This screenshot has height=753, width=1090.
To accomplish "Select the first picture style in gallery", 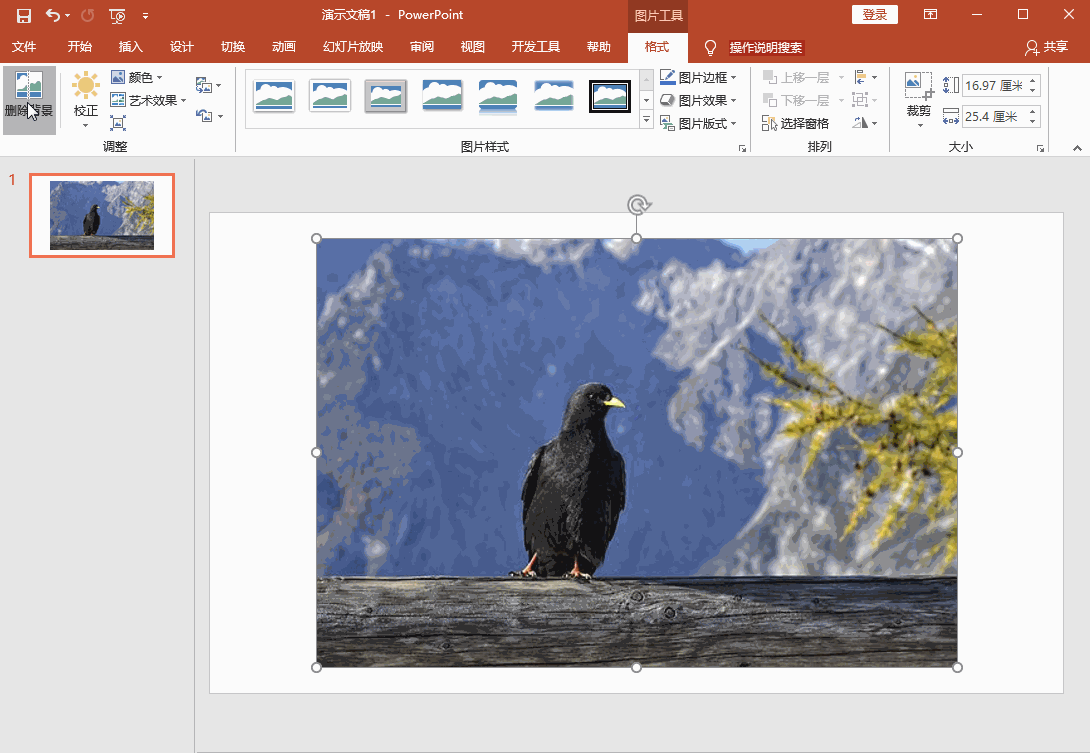I will [x=274, y=96].
